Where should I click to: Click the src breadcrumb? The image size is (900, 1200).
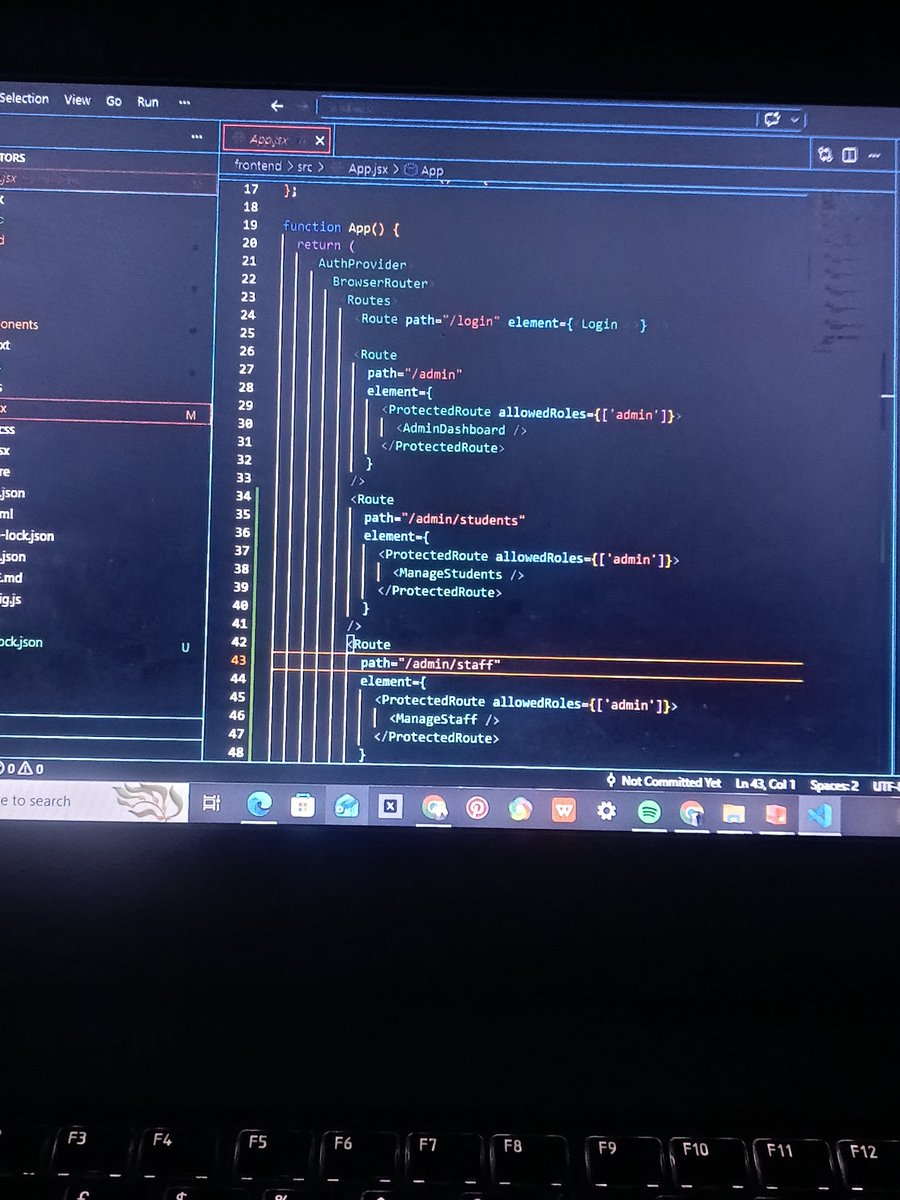(x=305, y=168)
